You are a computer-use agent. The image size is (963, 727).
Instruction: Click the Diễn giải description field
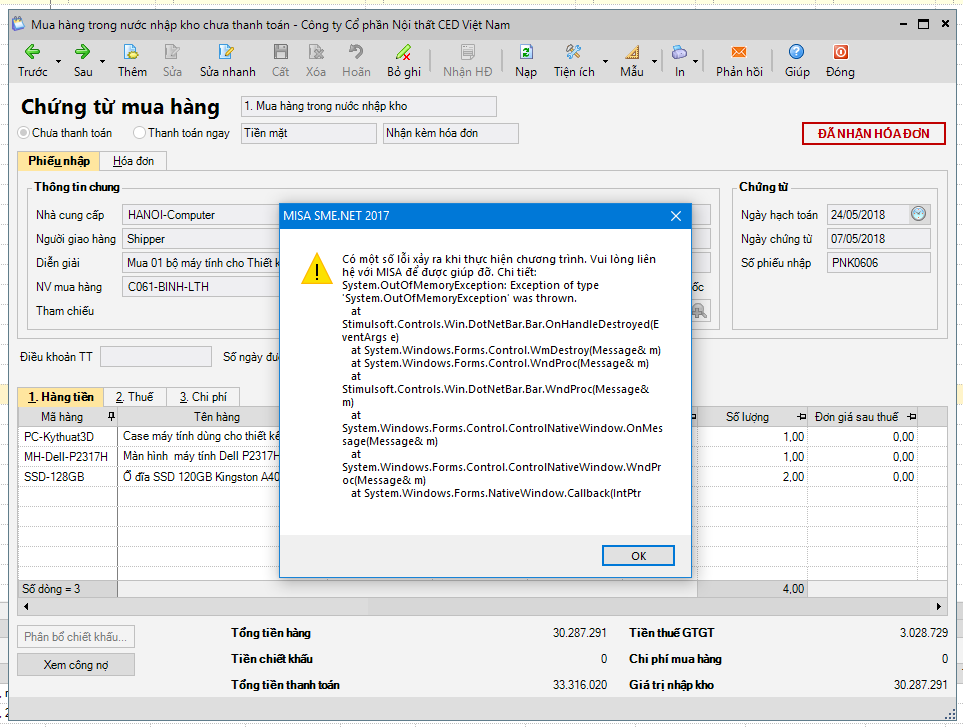(201, 263)
